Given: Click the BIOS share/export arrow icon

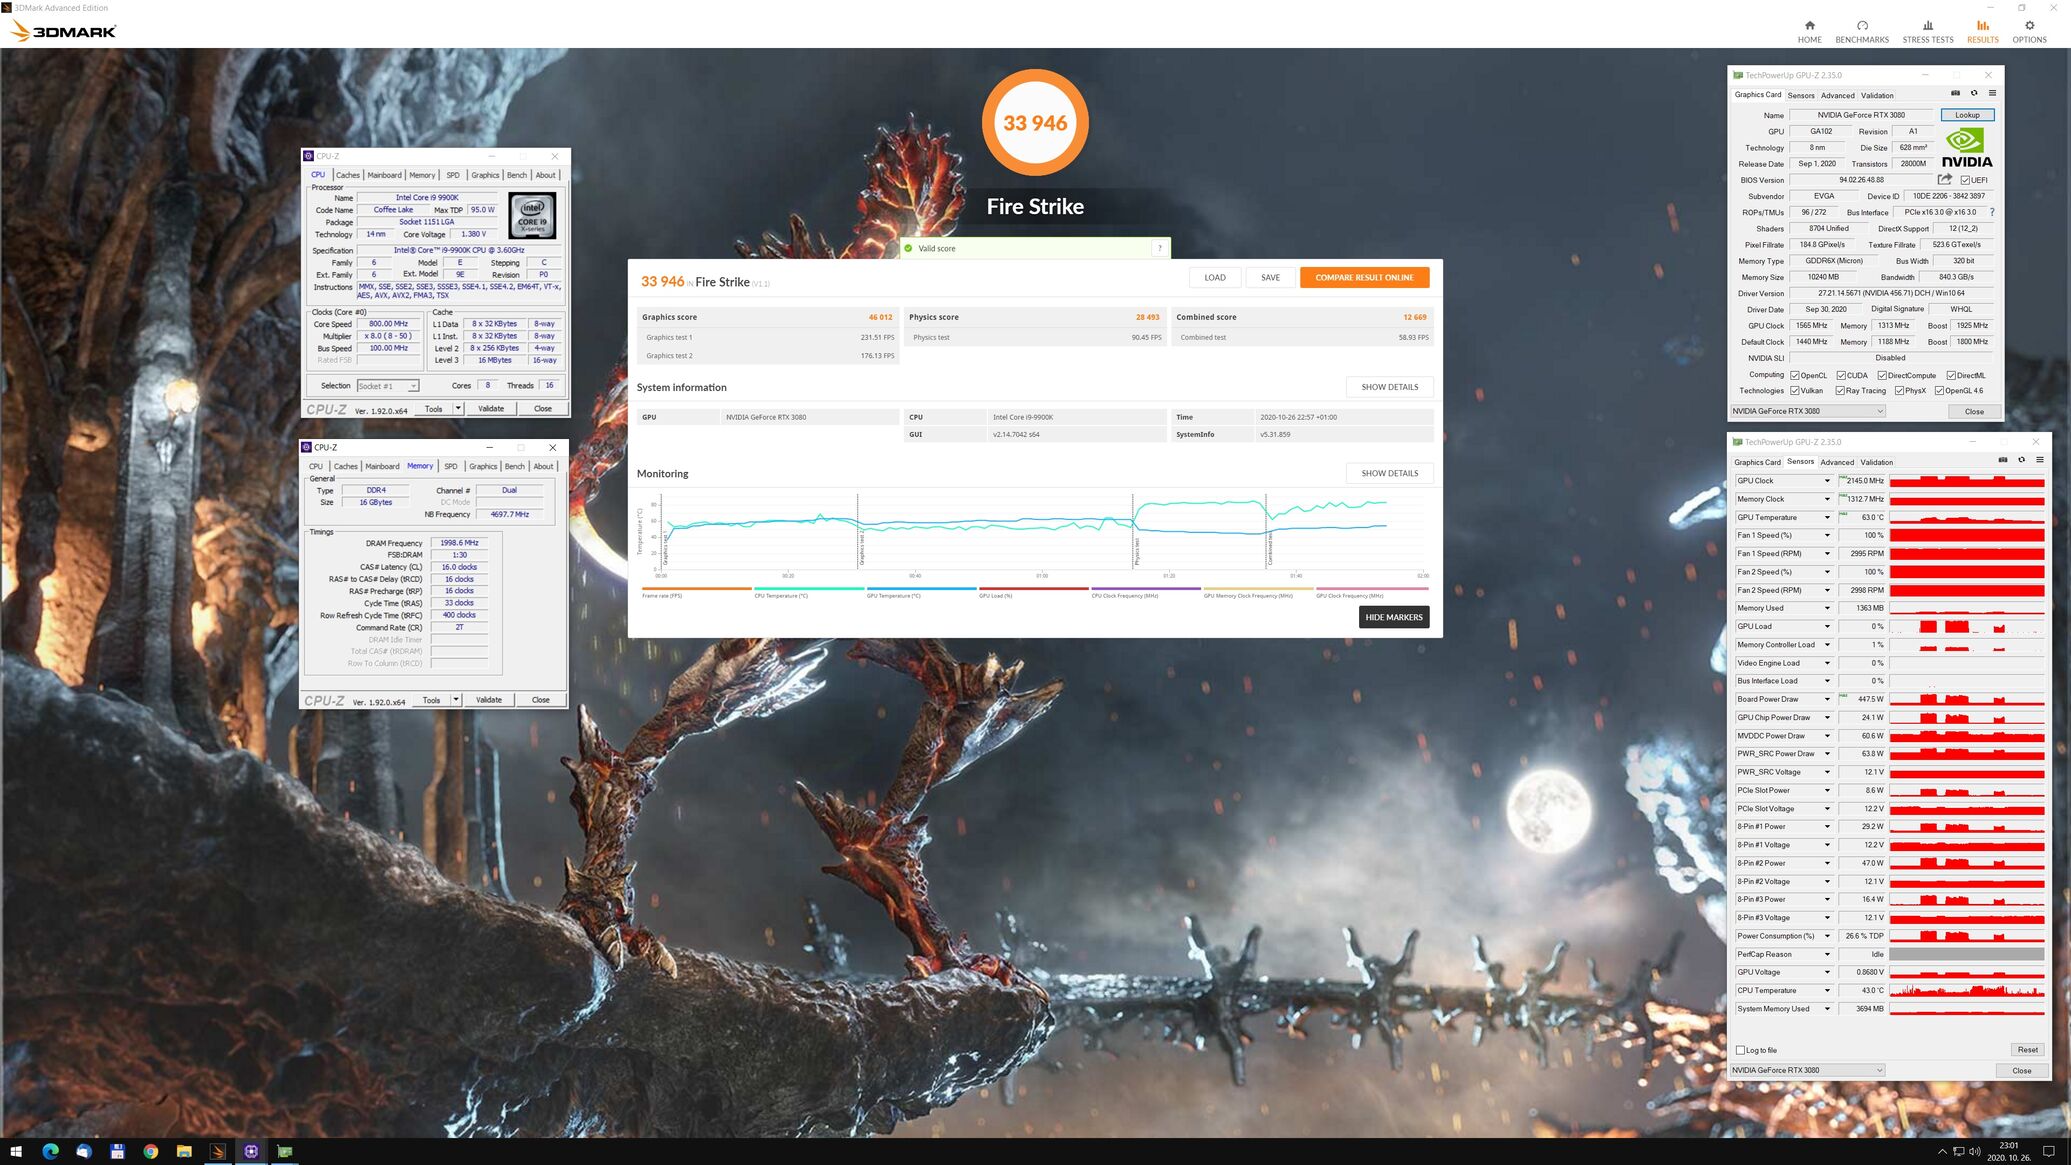Looking at the screenshot, I should (x=1944, y=180).
